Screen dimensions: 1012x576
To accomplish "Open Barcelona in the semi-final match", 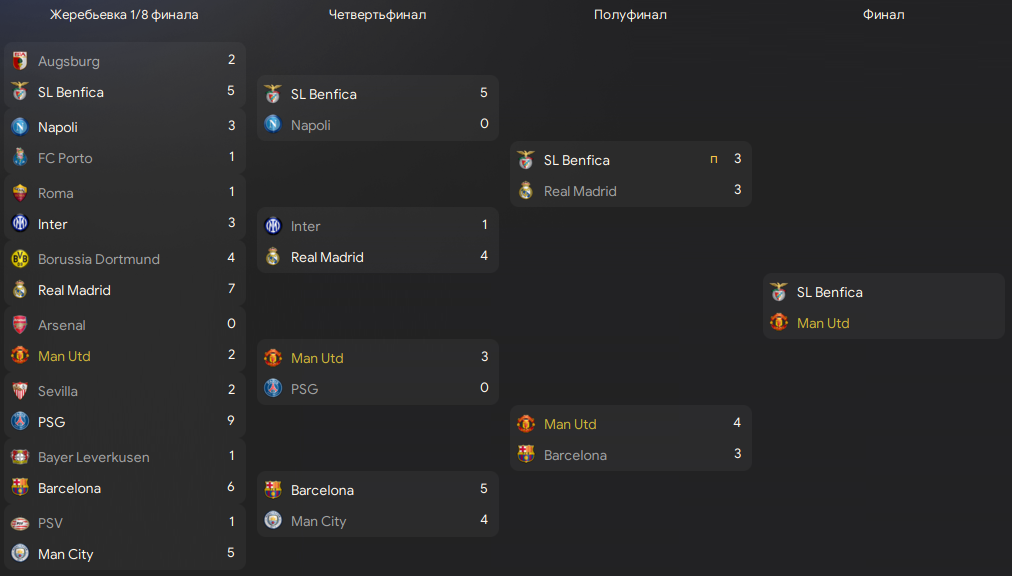I will [575, 455].
